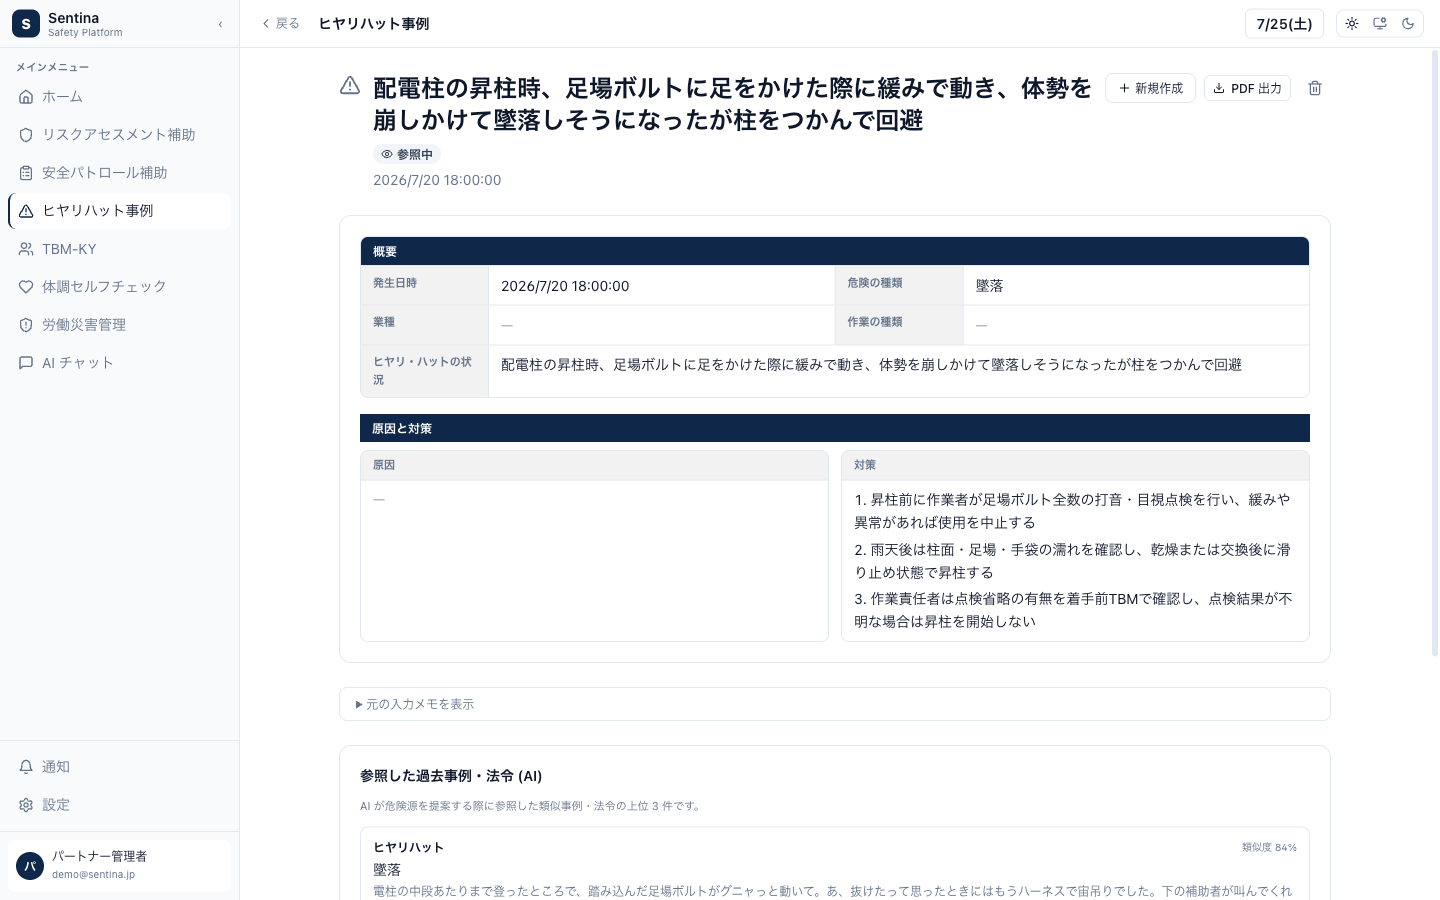Click the timestamp under the title
Viewport: 1440px width, 900px height.
pyautogui.click(x=437, y=180)
